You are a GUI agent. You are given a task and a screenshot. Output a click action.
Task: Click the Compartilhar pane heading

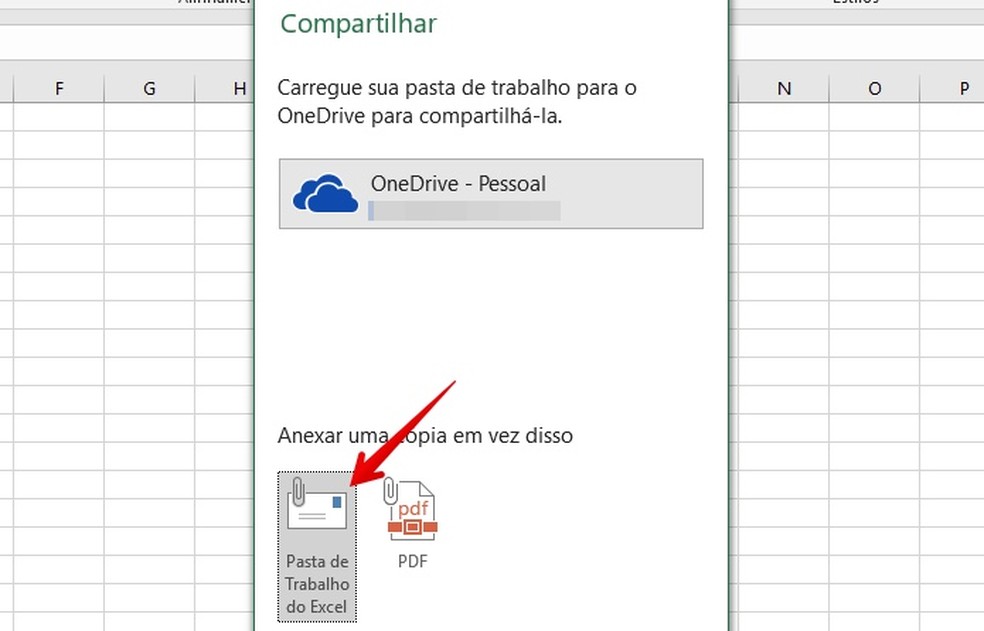click(x=357, y=23)
